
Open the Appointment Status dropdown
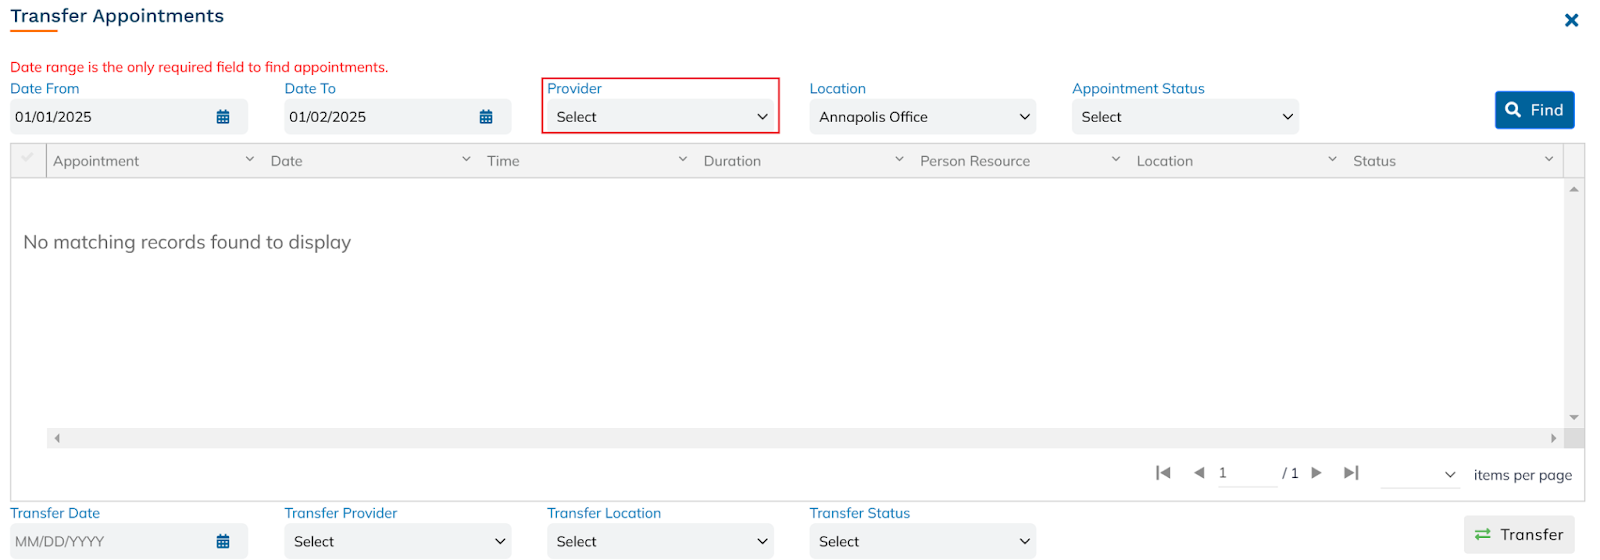[x=1185, y=117]
